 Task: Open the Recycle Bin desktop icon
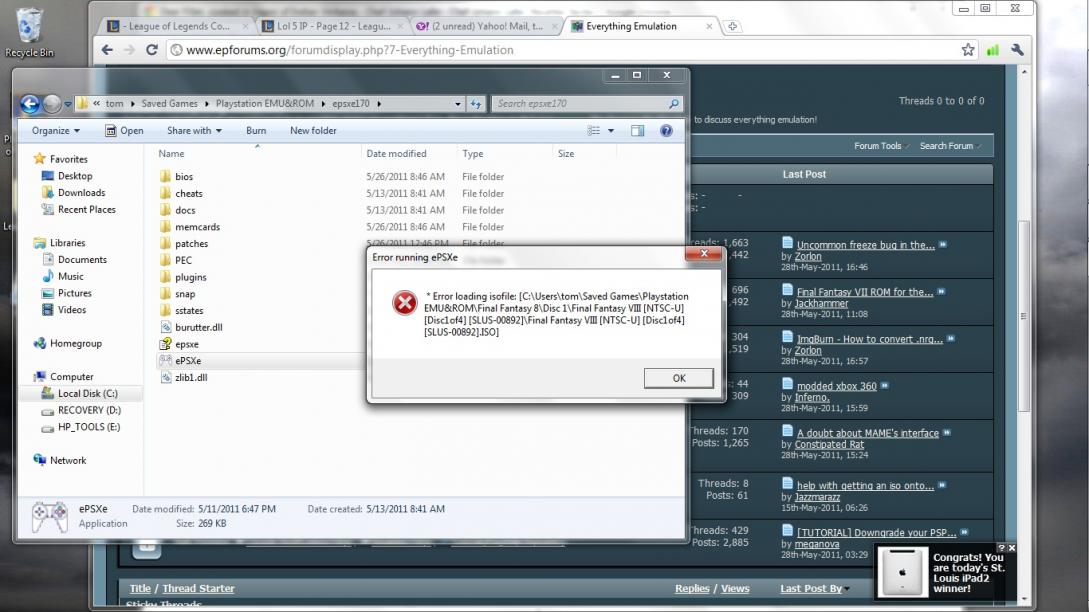coord(28,32)
